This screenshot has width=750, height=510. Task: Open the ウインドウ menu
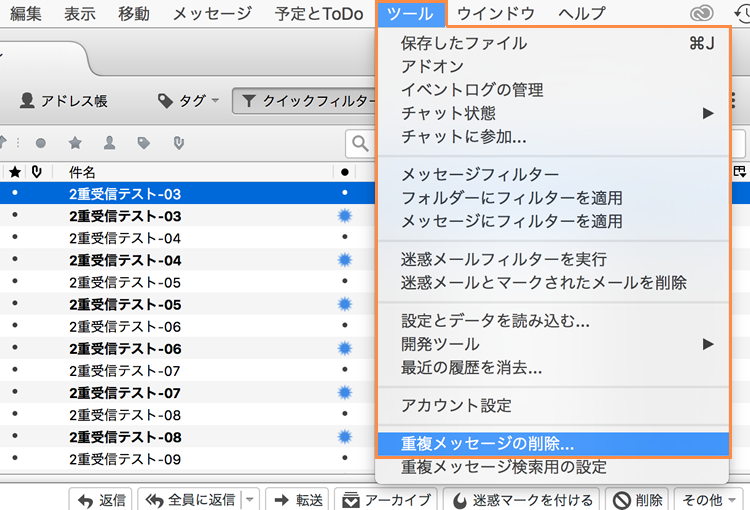click(496, 13)
